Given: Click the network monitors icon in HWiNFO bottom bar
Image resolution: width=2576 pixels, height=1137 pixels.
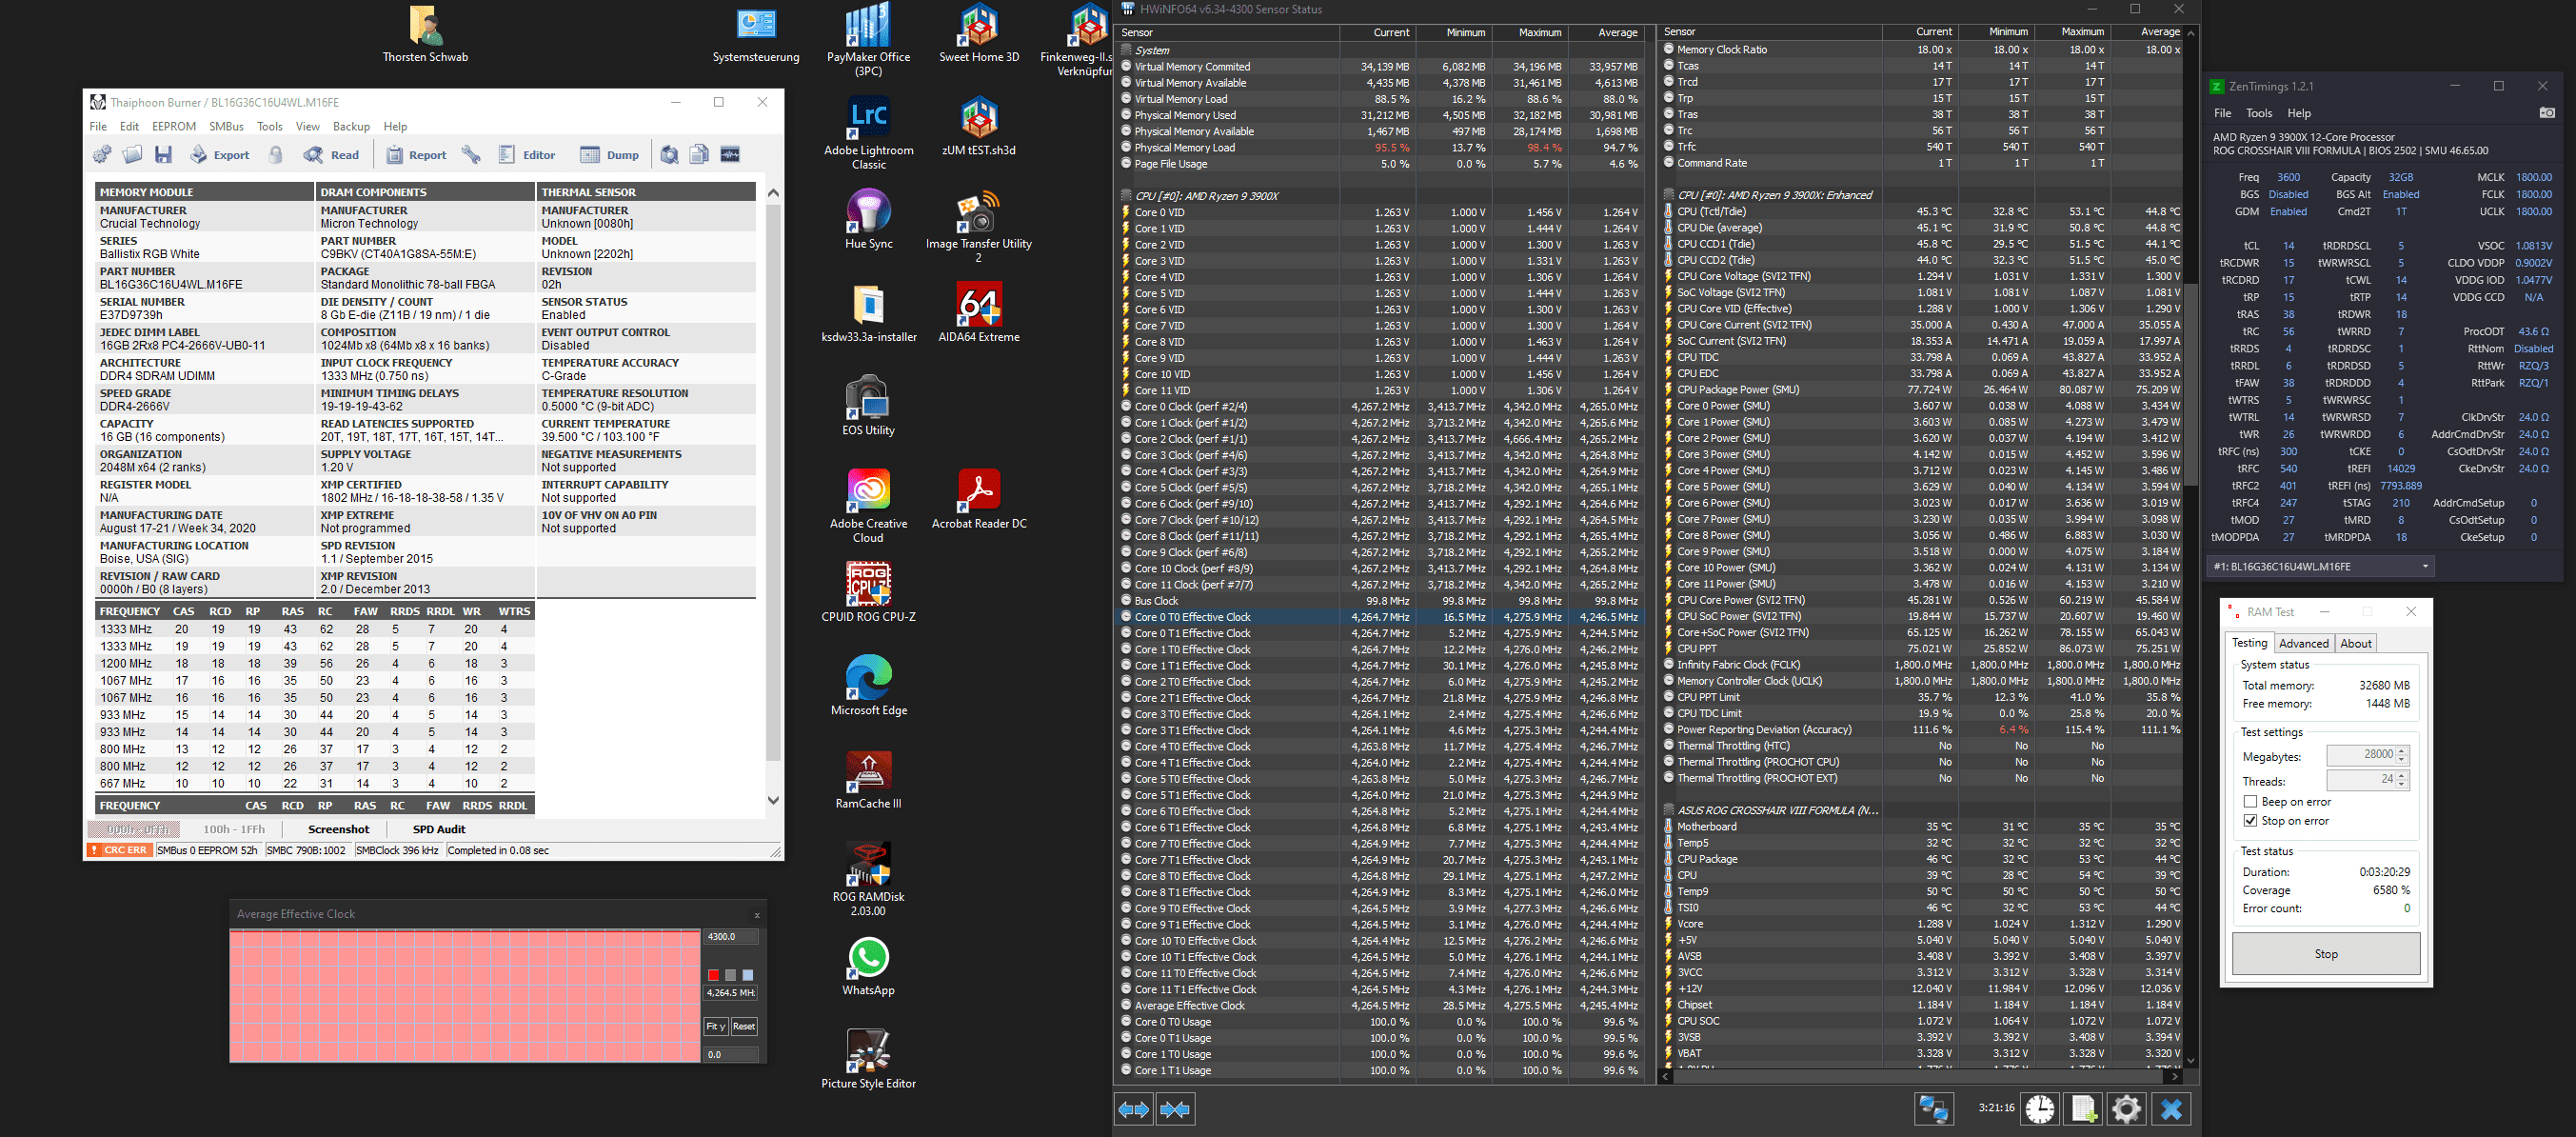Looking at the screenshot, I should (1934, 1109).
